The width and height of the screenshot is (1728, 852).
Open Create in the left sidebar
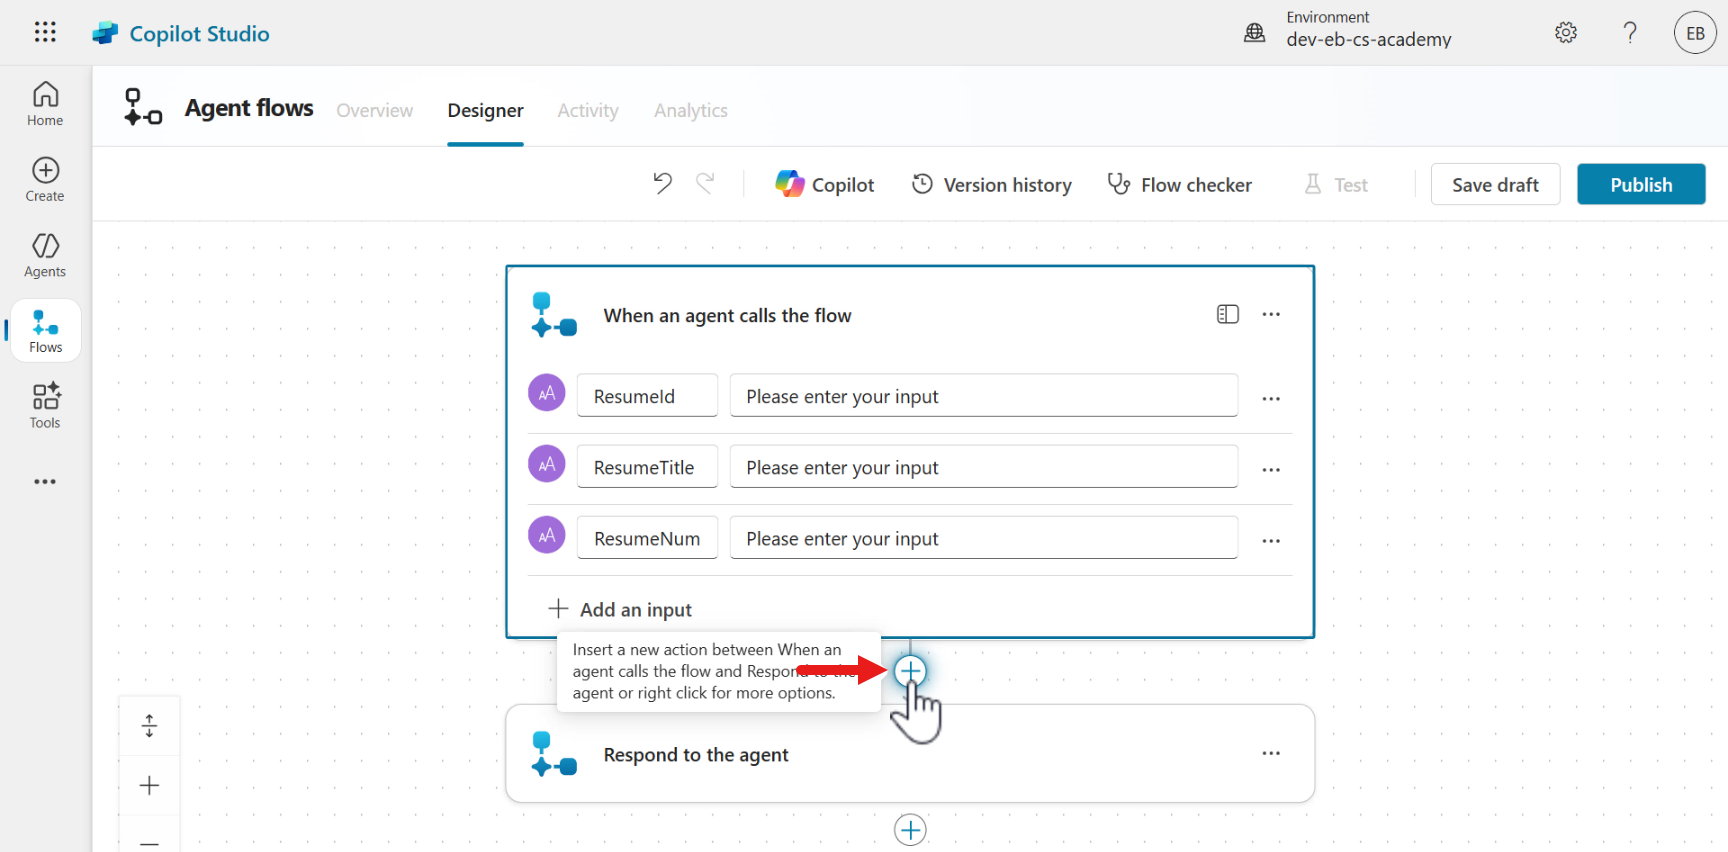pos(45,180)
